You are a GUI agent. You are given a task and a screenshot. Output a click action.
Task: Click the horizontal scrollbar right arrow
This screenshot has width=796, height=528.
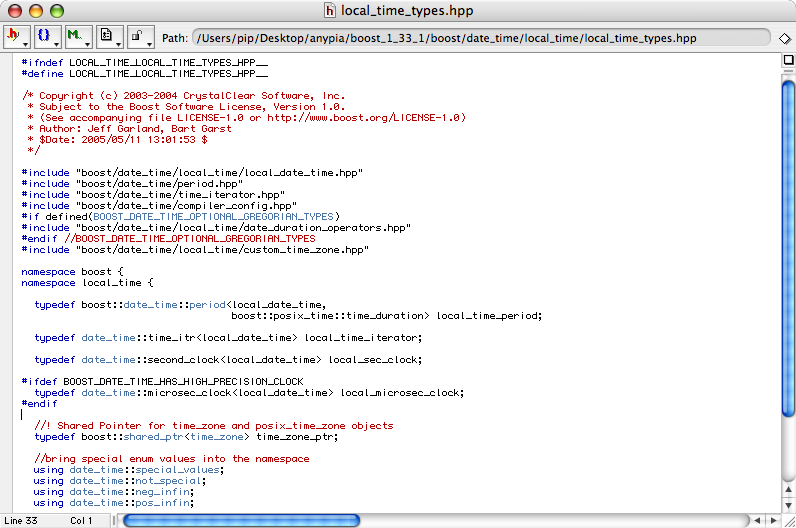pyautogui.click(x=773, y=520)
